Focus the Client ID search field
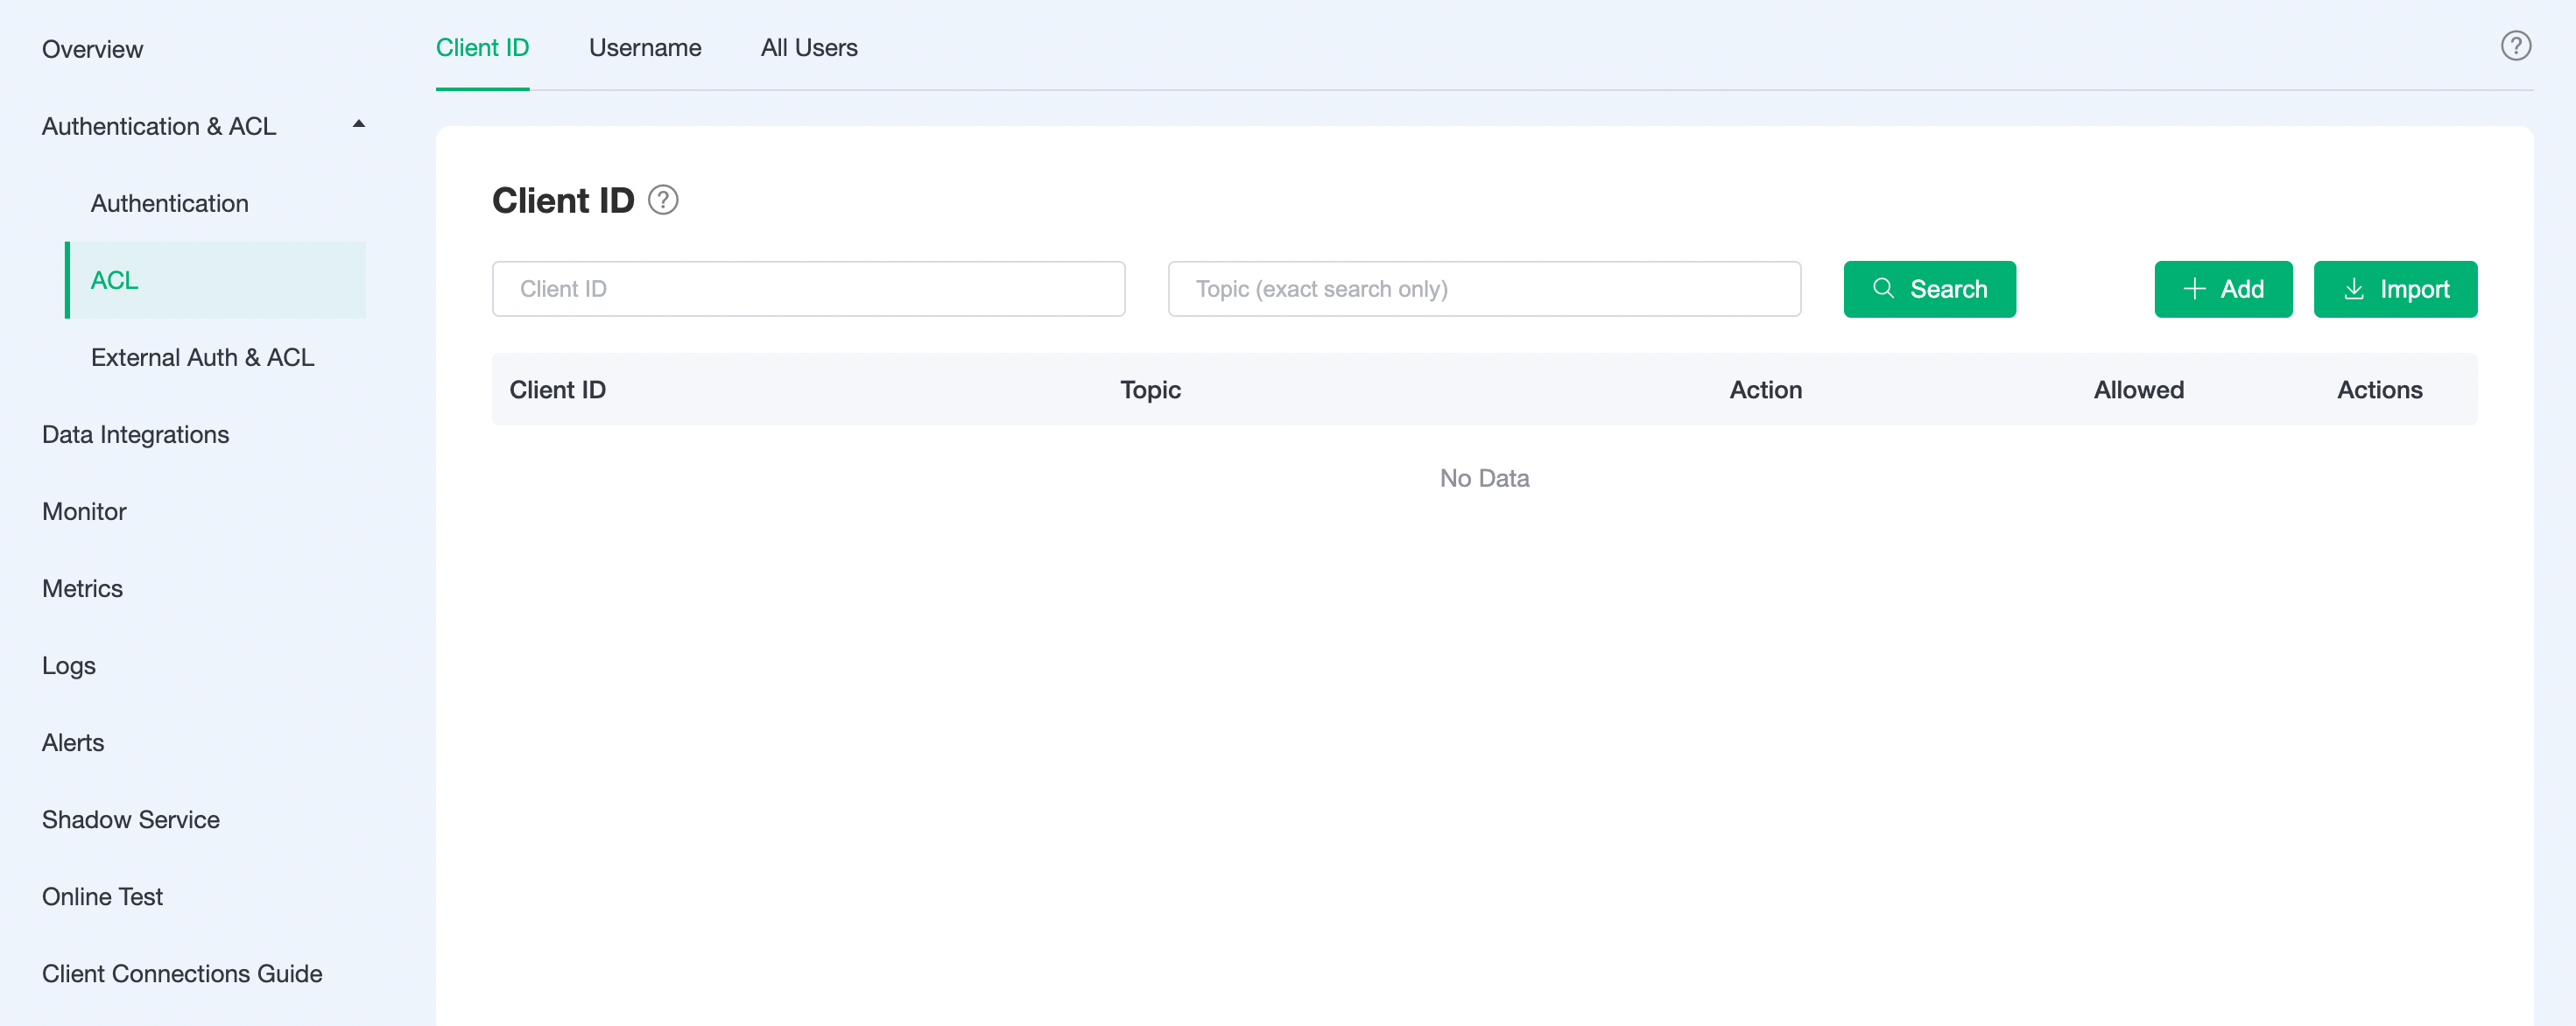 808,289
